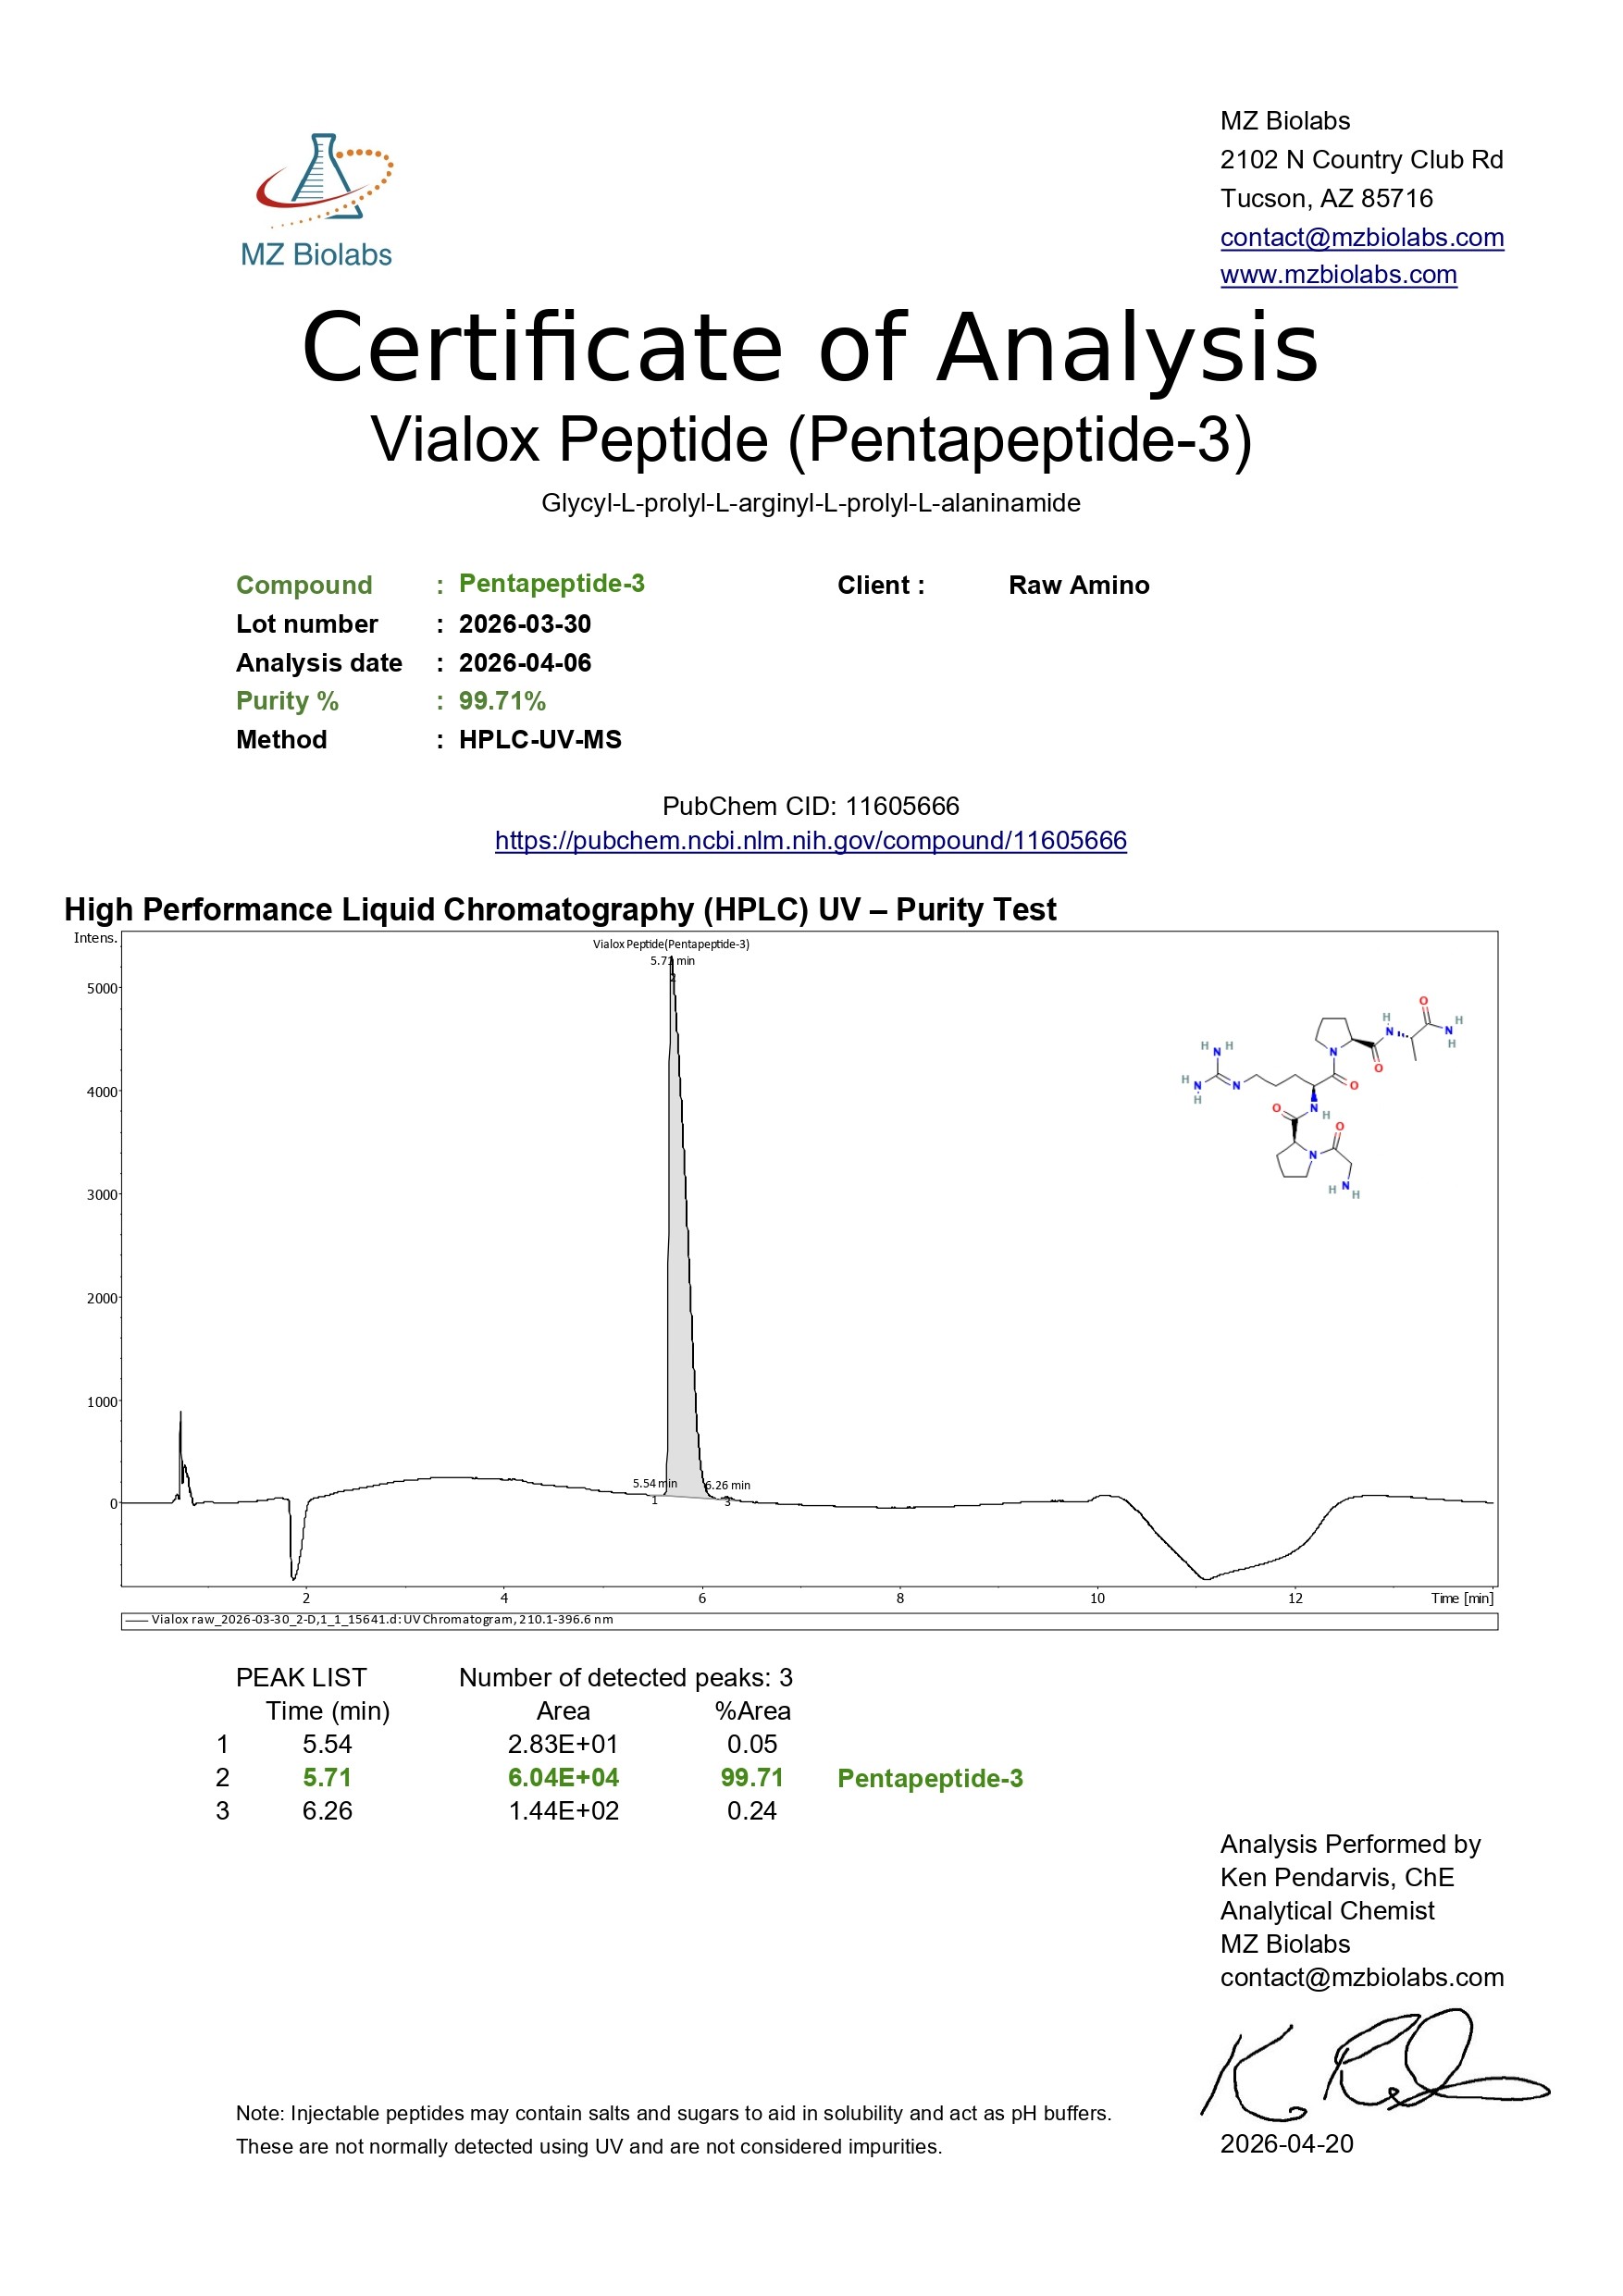Click the 0.05 %Area cell
The height and width of the screenshot is (2296, 1623).
752,1744
